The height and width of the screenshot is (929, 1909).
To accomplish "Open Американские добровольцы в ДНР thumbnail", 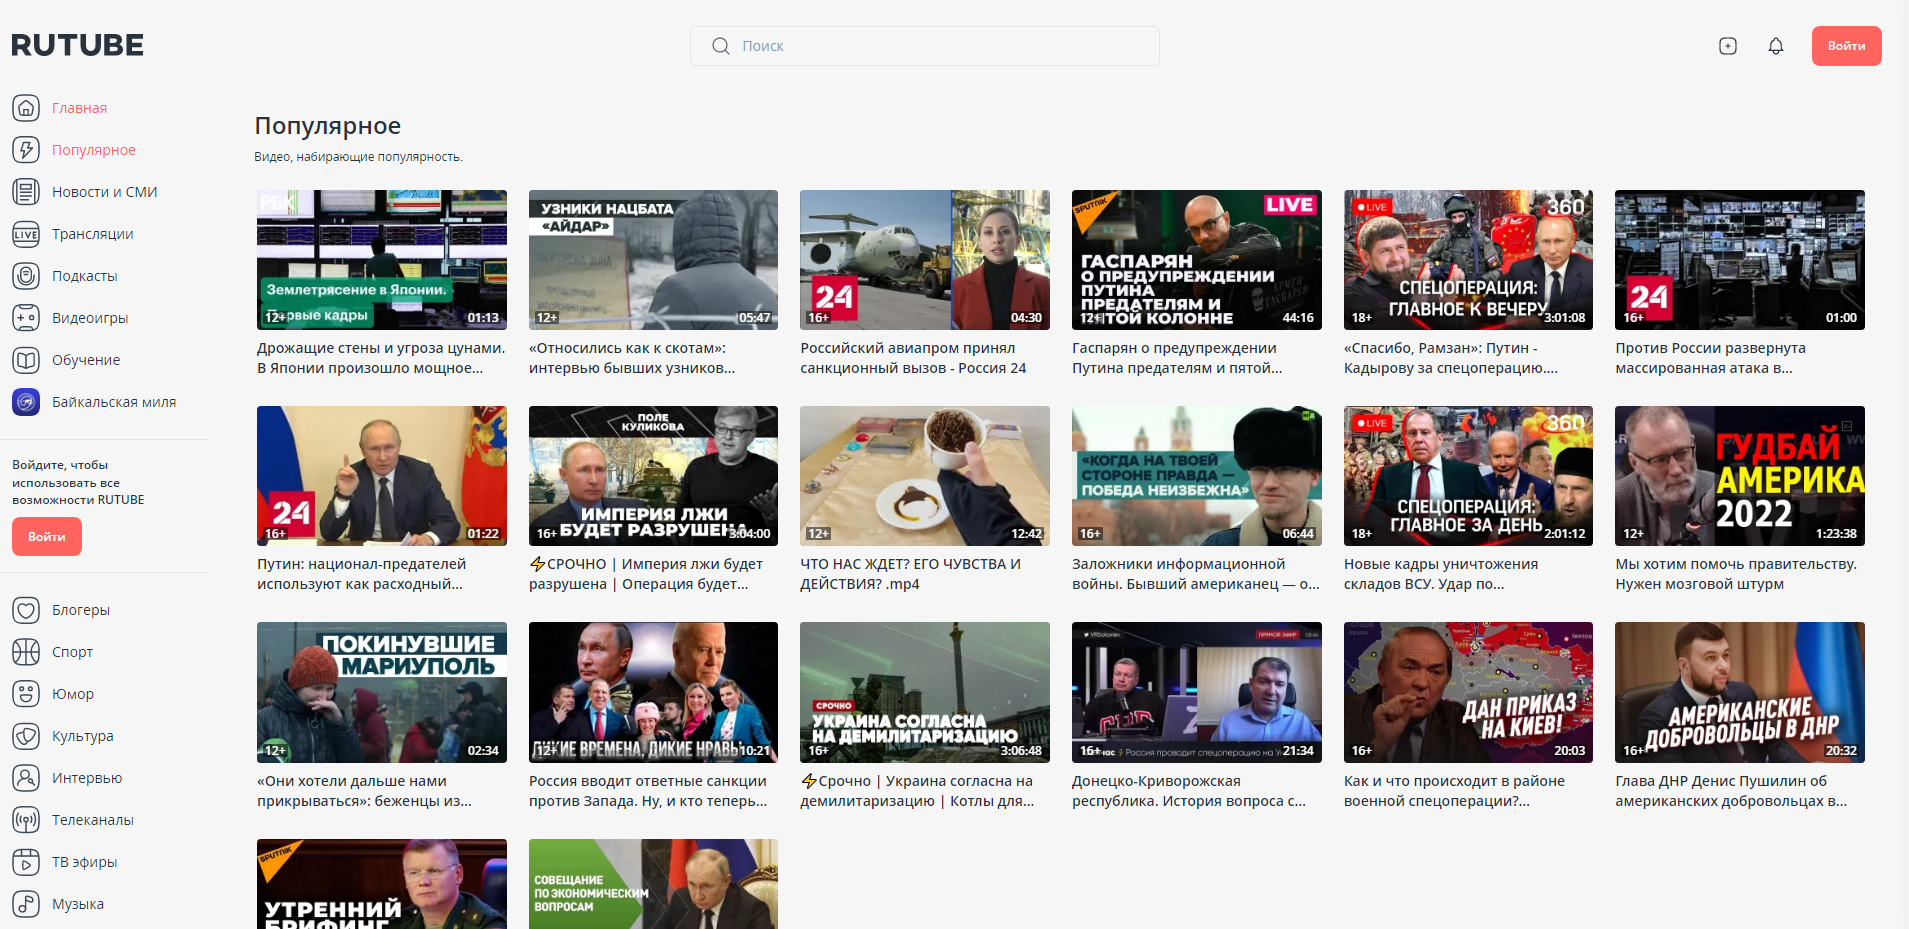I will point(1740,692).
